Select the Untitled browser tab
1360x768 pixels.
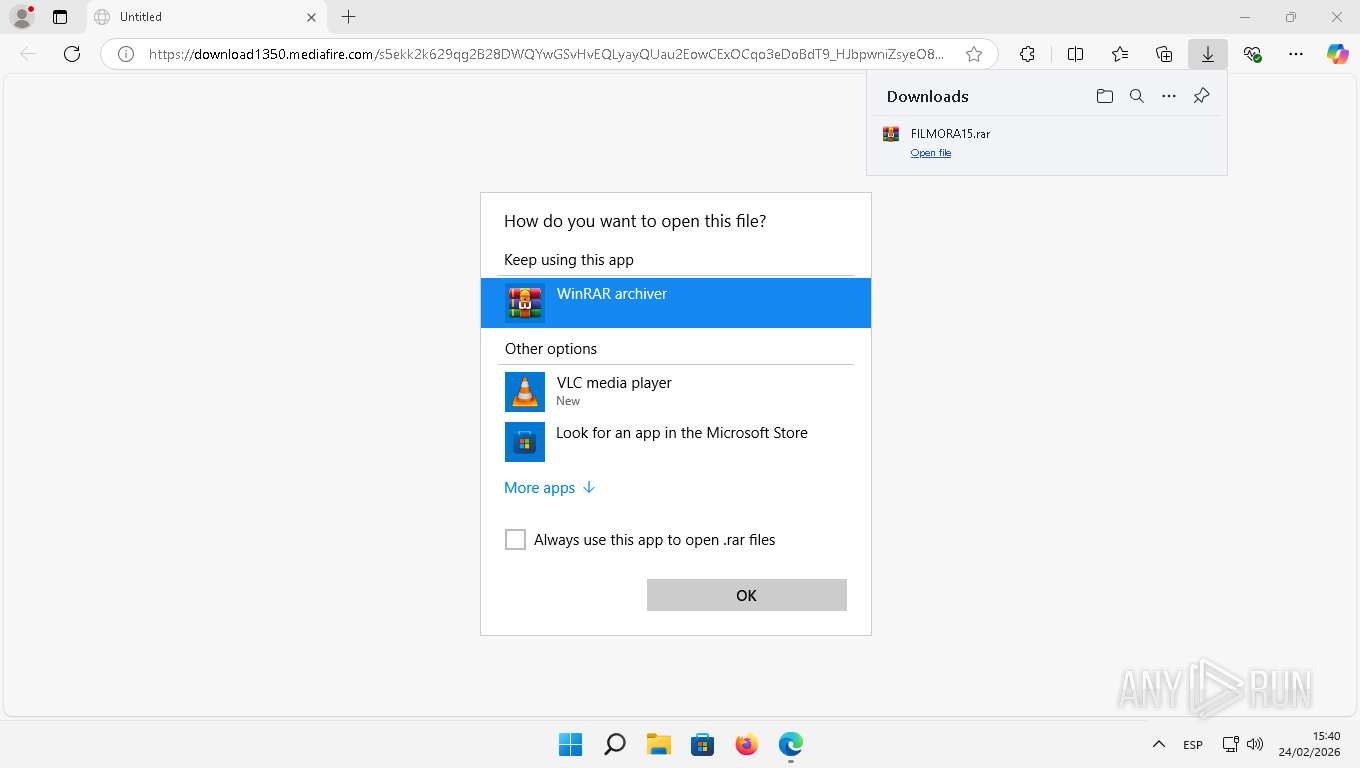pos(205,17)
